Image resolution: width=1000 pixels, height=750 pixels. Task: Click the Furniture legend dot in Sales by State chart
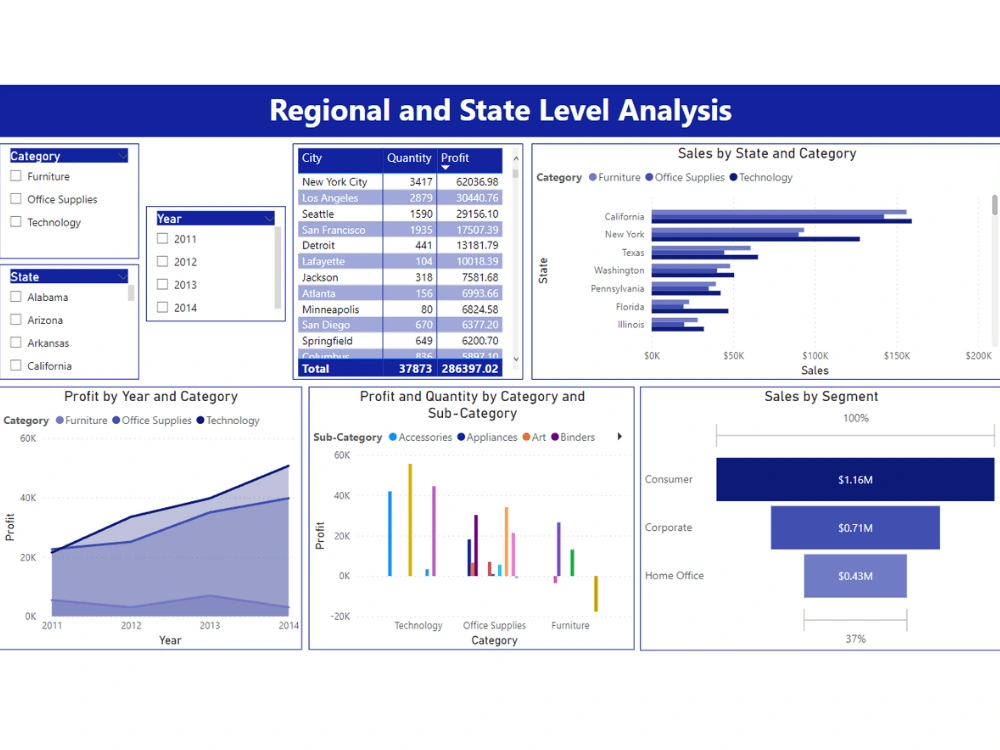(592, 177)
